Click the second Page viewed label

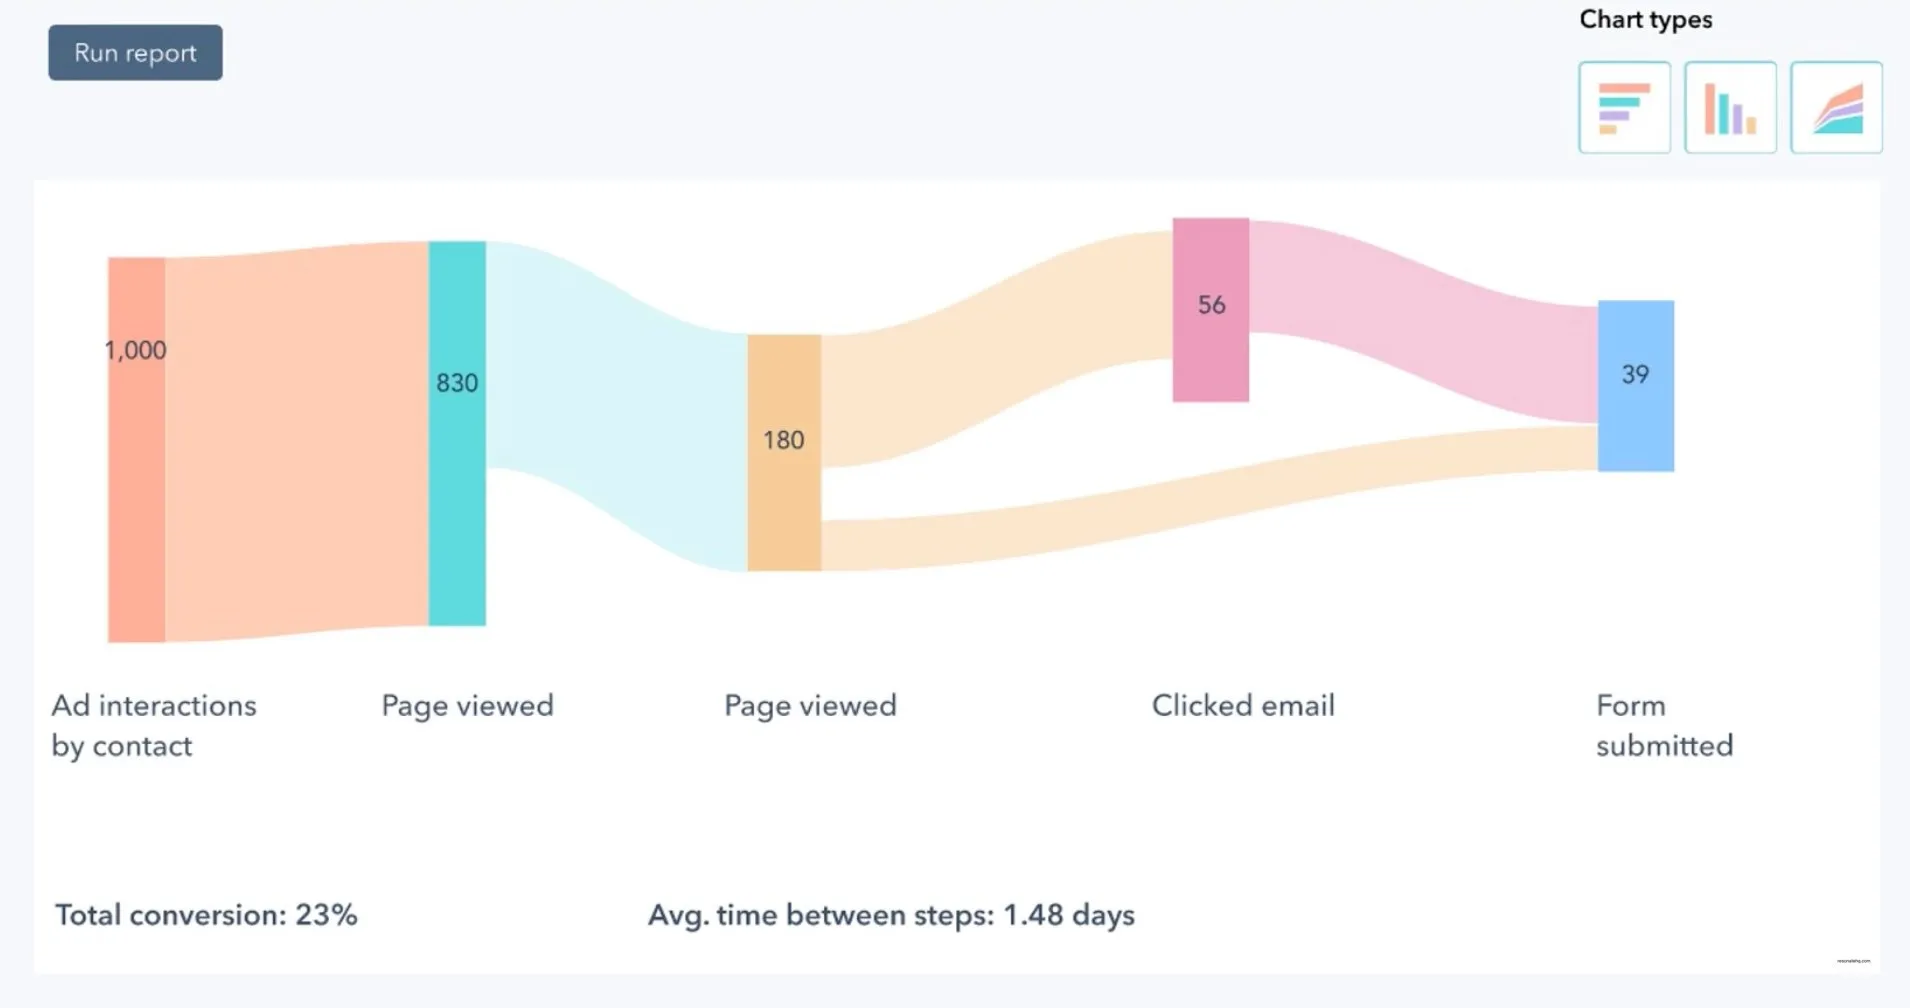810,705
